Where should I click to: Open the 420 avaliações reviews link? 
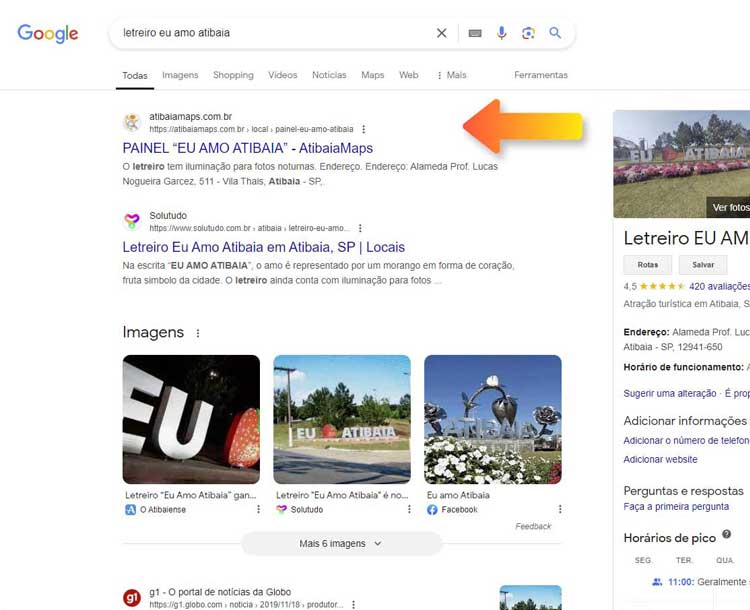pyautogui.click(x=719, y=287)
